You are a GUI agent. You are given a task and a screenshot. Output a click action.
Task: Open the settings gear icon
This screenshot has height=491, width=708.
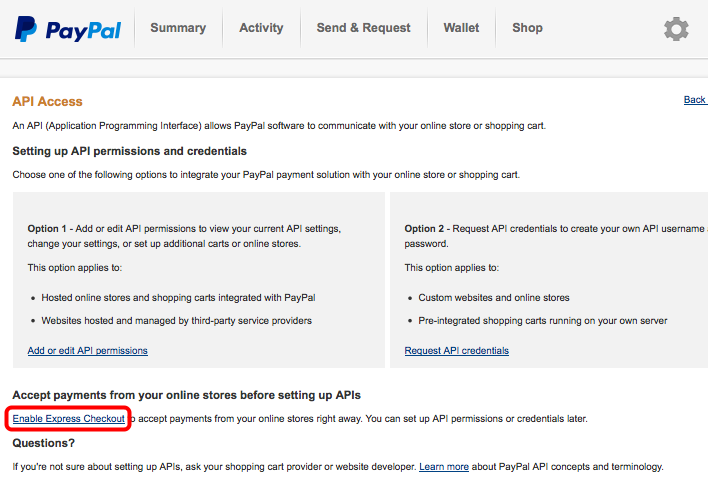pyautogui.click(x=676, y=29)
